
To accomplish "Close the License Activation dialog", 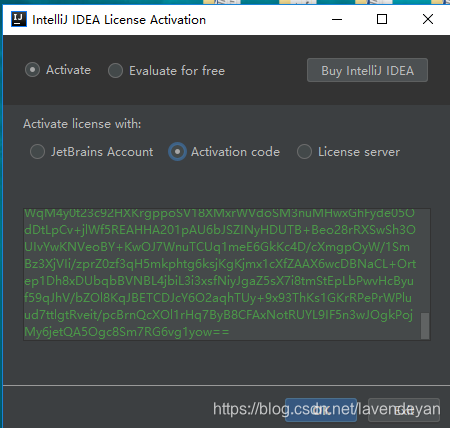I will (x=428, y=19).
